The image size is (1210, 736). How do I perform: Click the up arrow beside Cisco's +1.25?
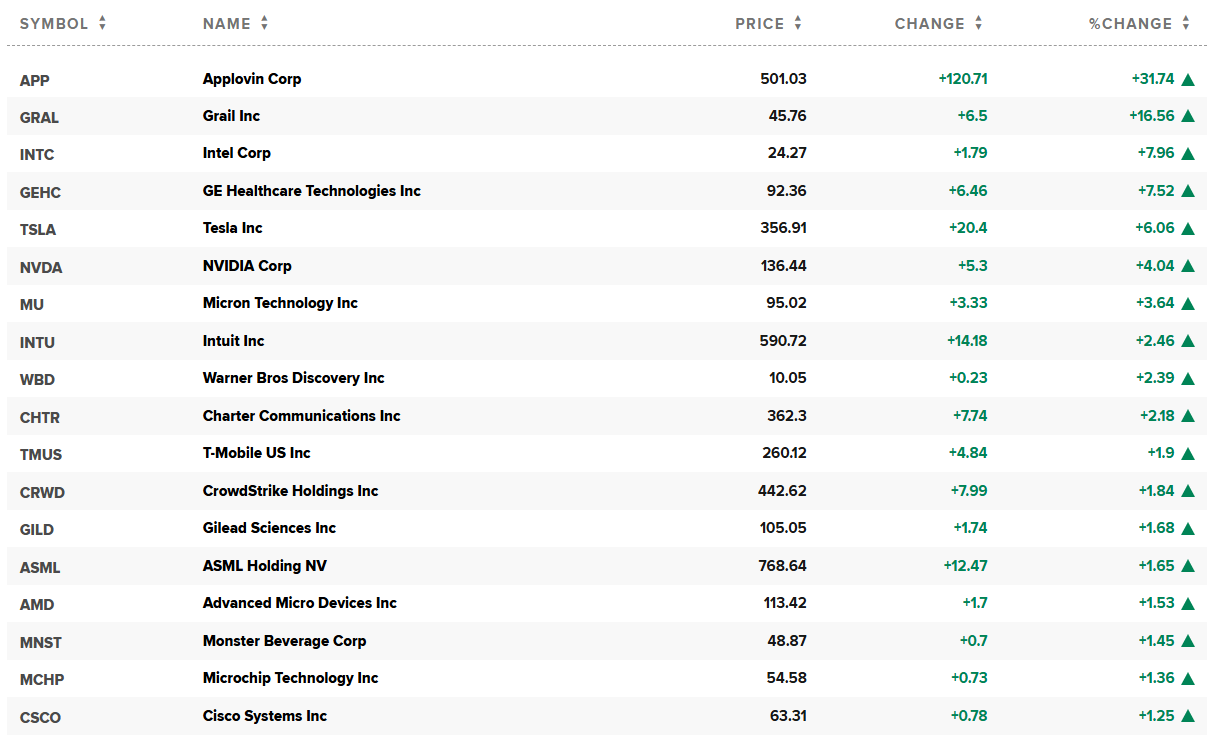[x=1188, y=716]
